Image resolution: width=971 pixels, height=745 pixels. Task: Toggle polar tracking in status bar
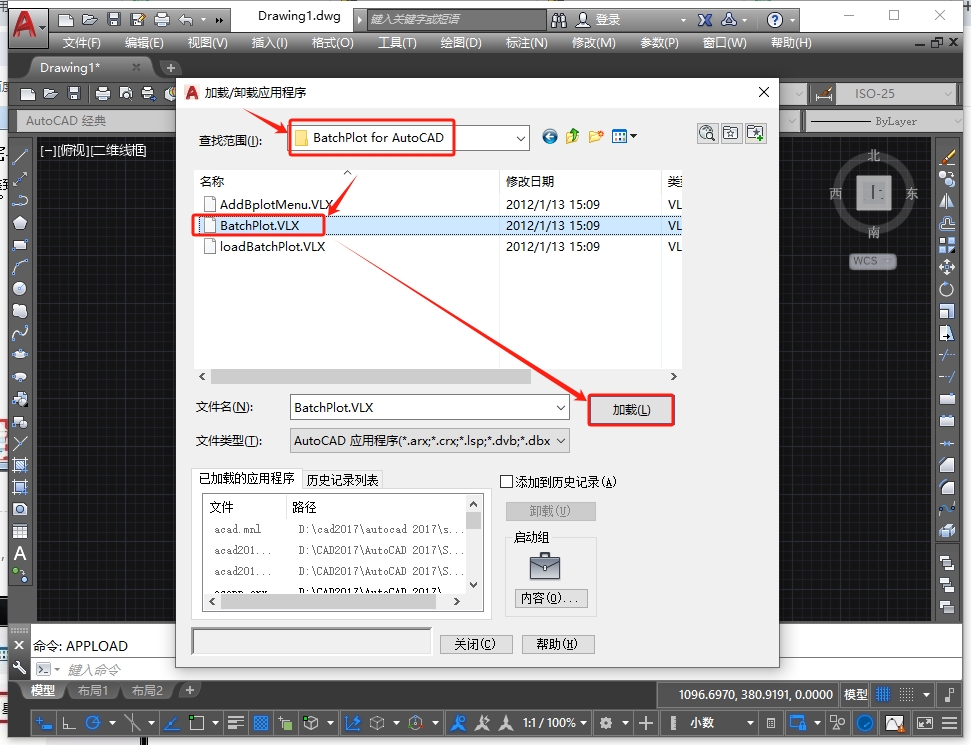[x=93, y=723]
